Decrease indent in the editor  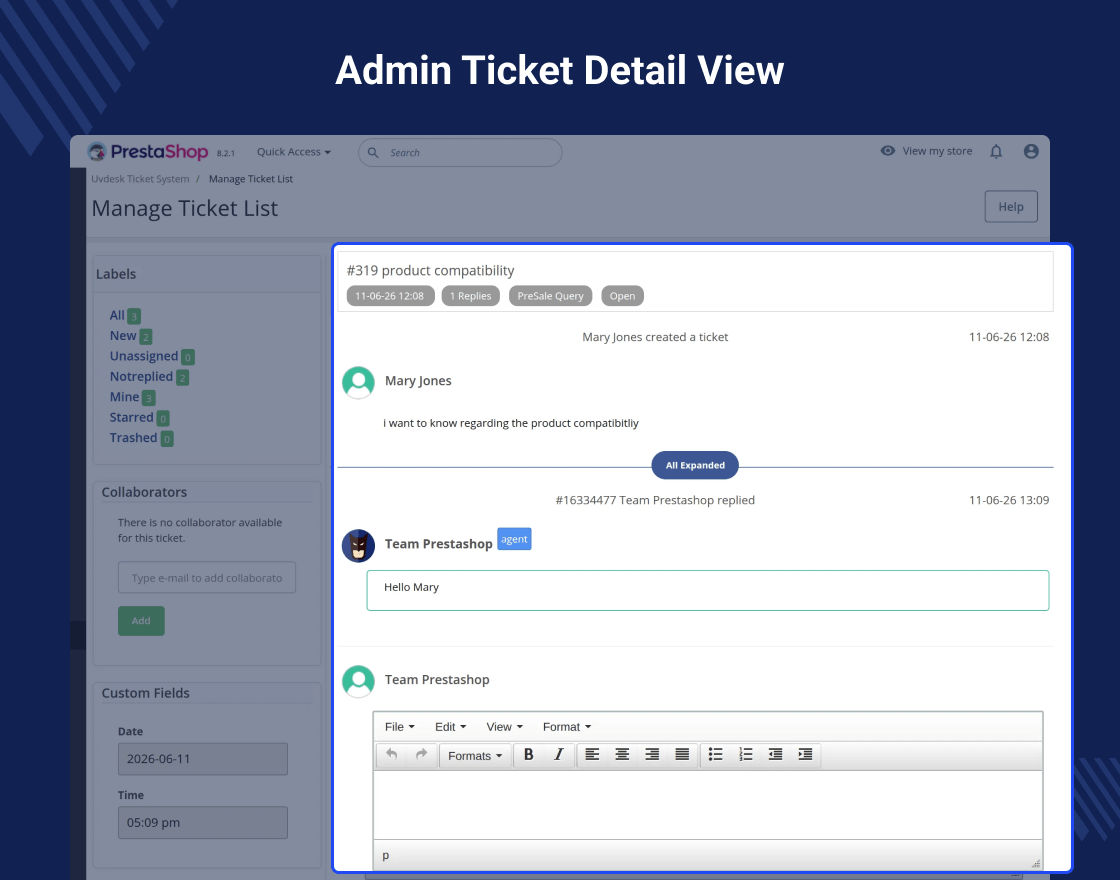pos(776,754)
